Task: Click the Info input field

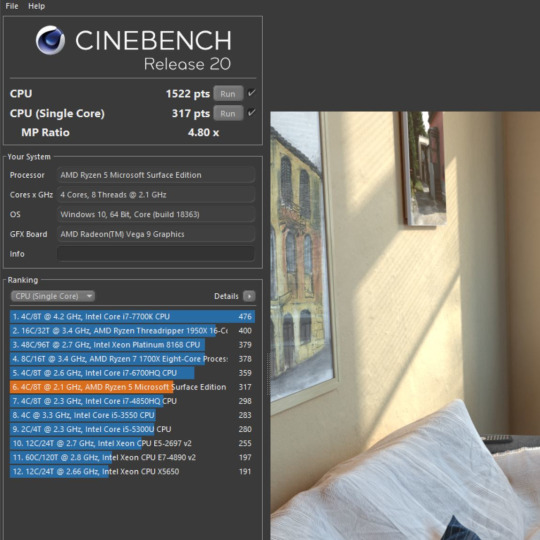Action: [156, 254]
